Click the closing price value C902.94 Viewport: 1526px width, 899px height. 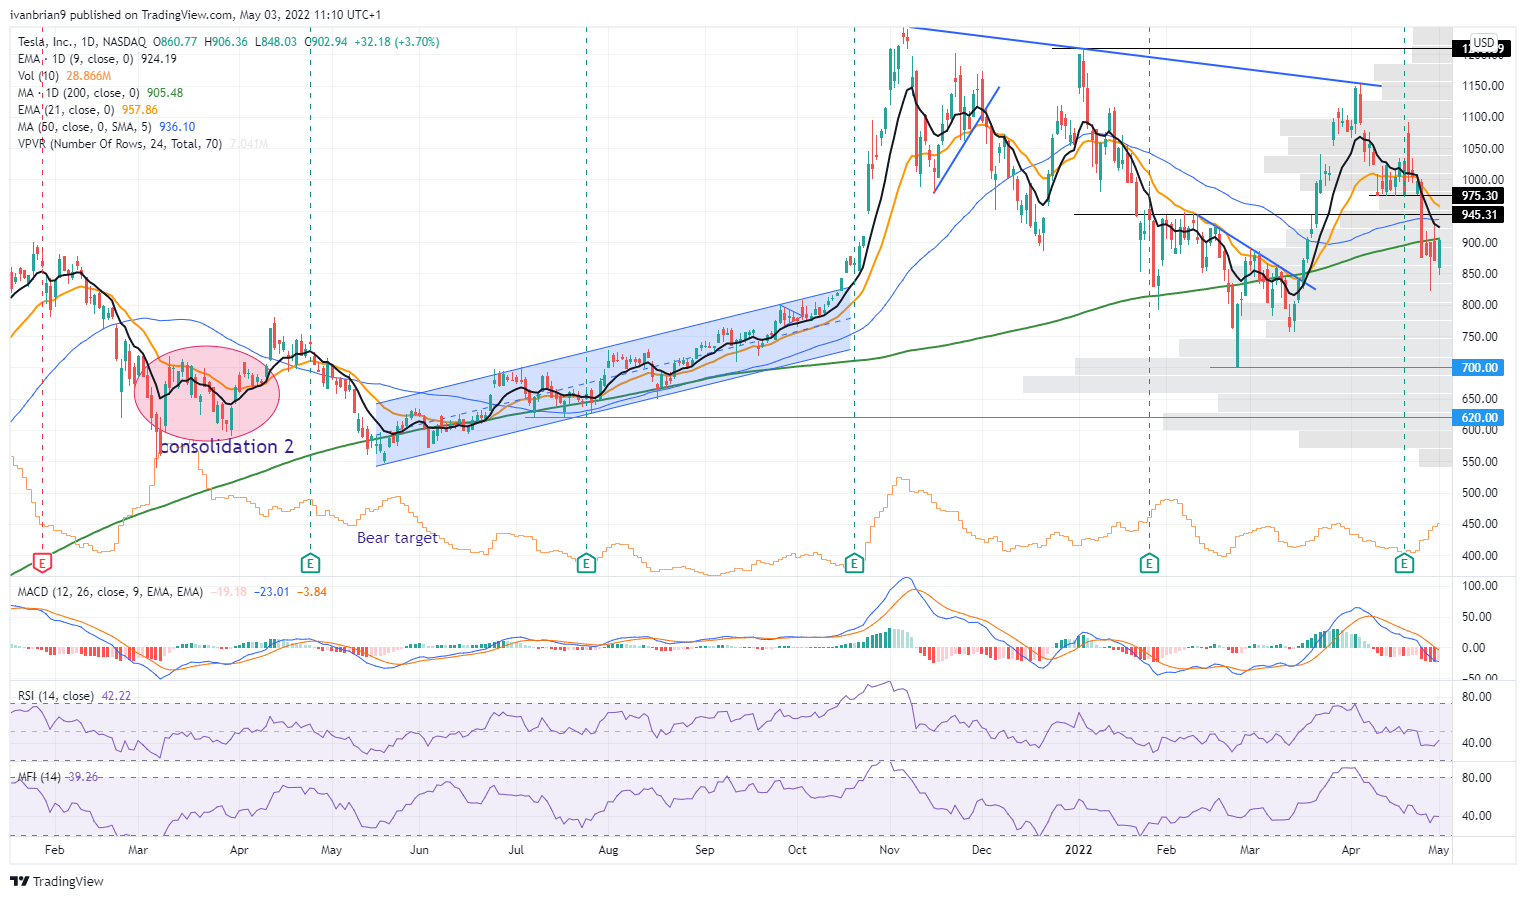[327, 42]
